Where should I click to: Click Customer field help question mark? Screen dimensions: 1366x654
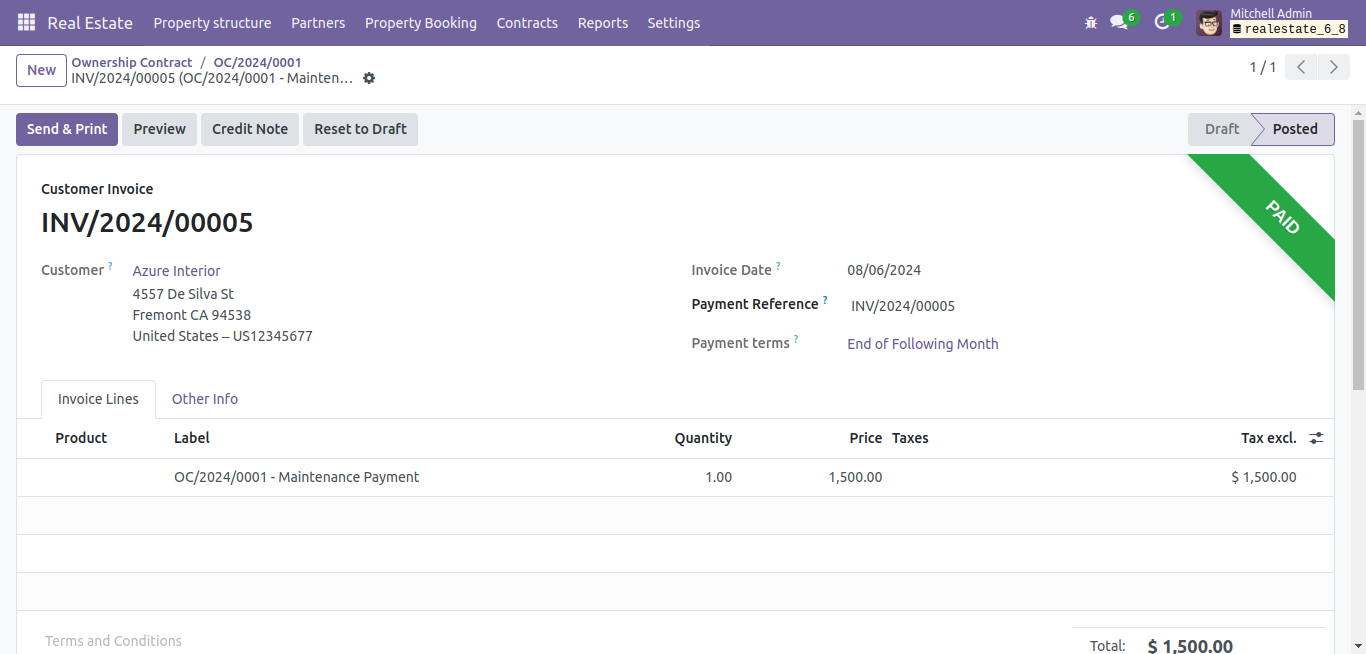tap(110, 267)
